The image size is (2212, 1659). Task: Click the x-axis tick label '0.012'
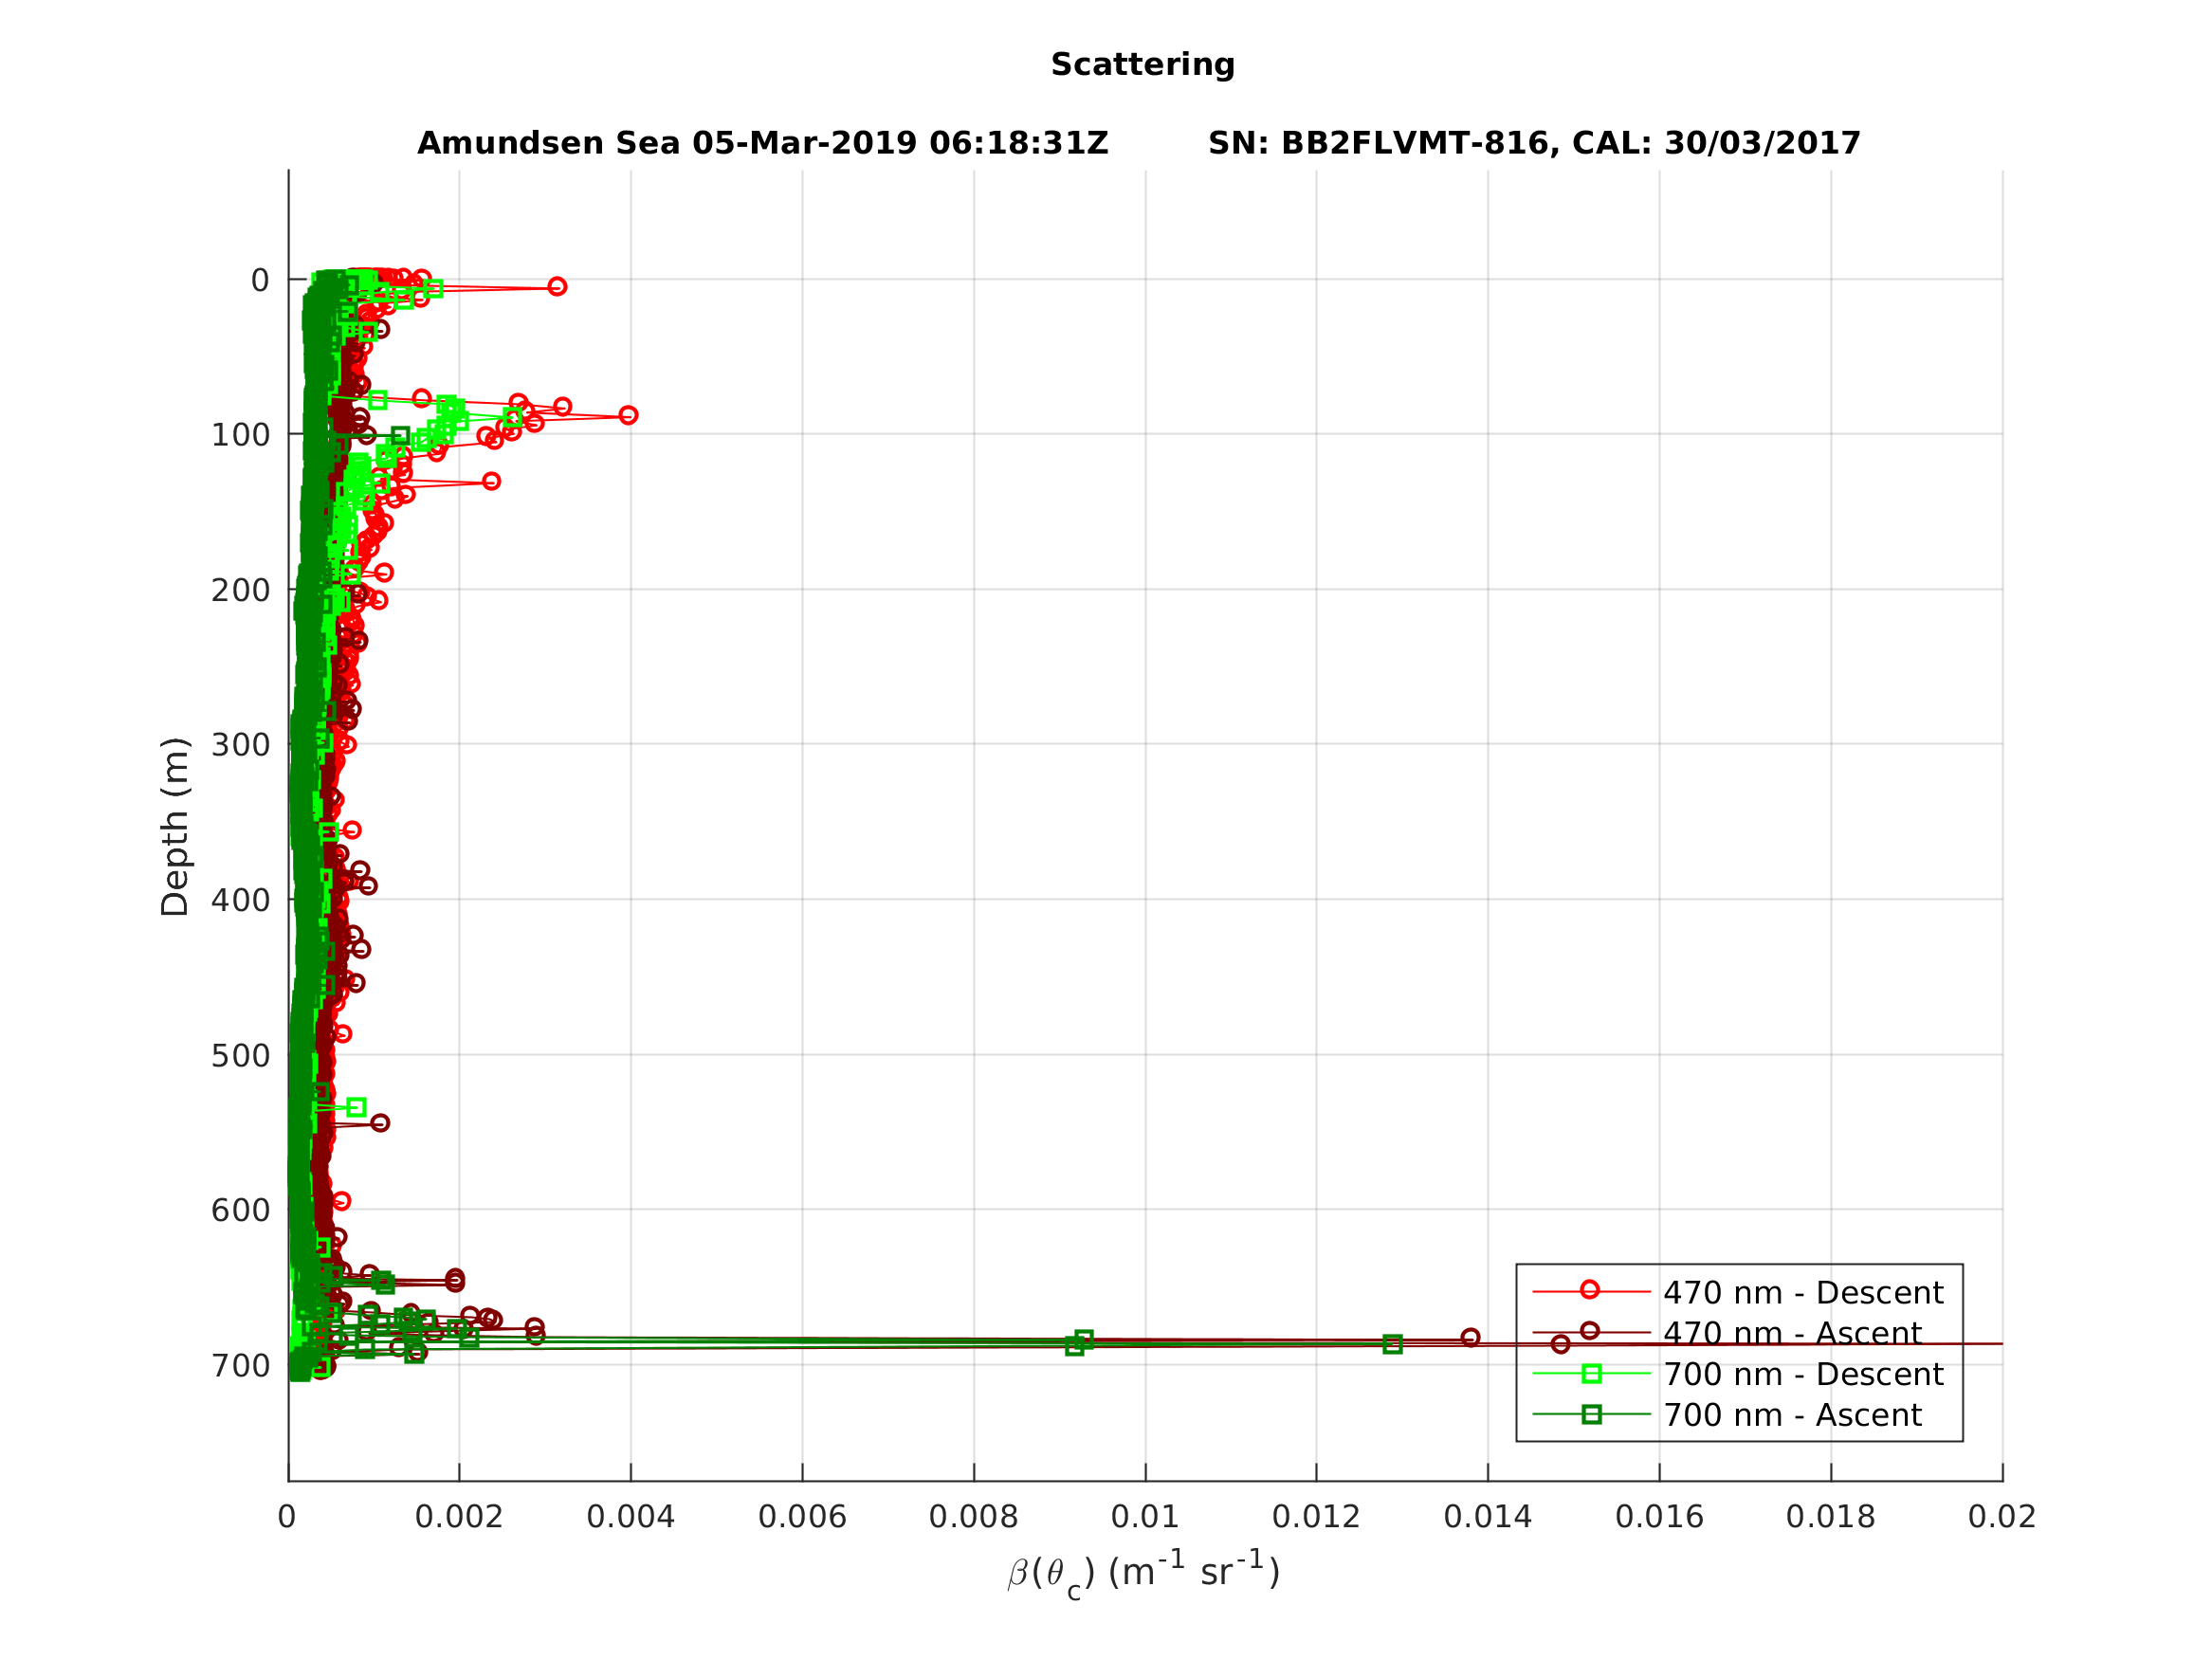[x=1316, y=1517]
